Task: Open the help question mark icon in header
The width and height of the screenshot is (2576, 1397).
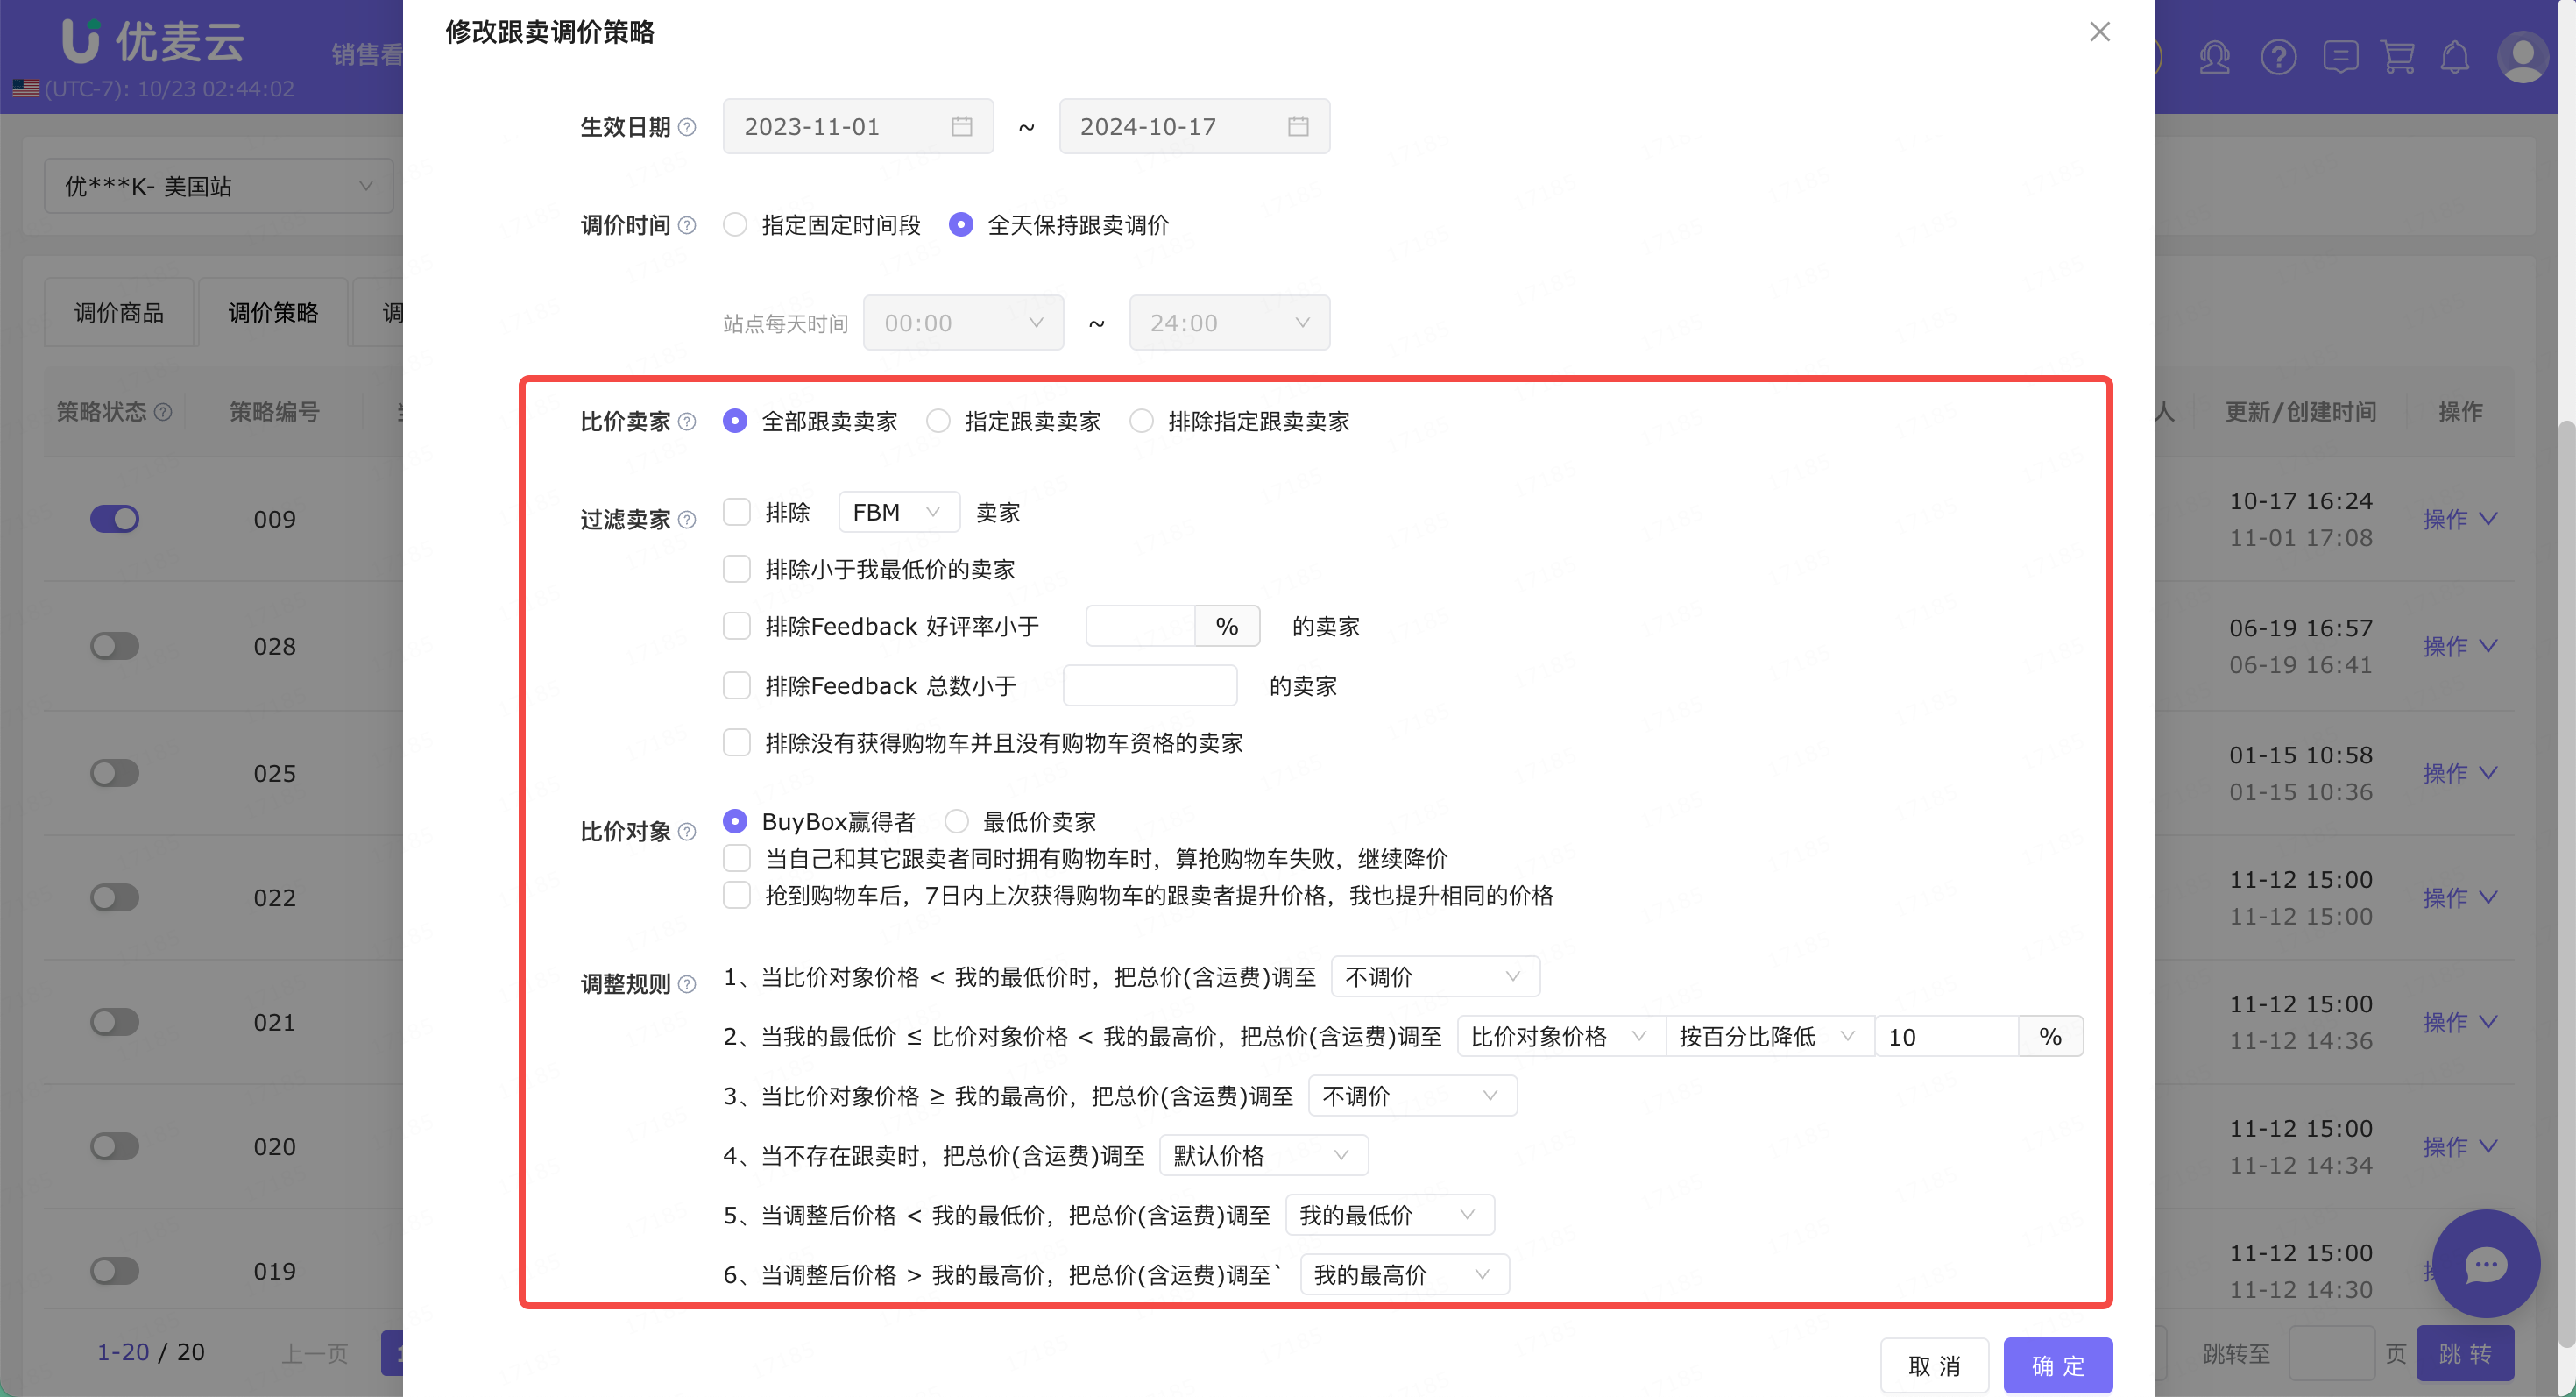Action: click(2277, 57)
